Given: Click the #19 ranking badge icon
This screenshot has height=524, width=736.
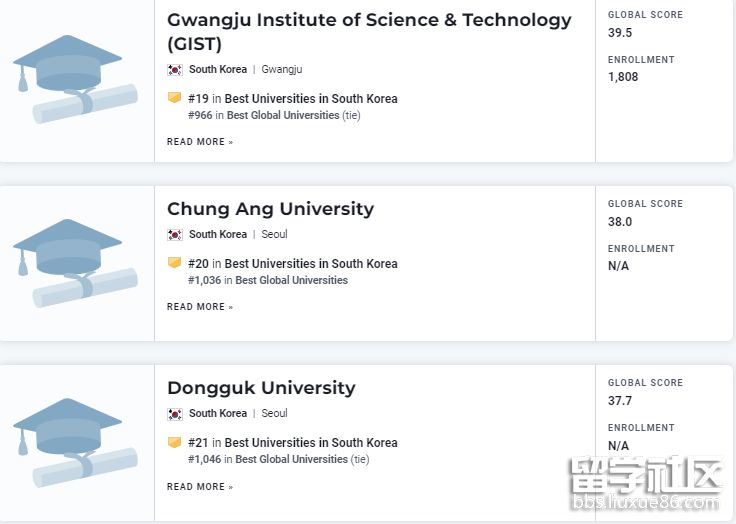Looking at the screenshot, I should tap(175, 98).
